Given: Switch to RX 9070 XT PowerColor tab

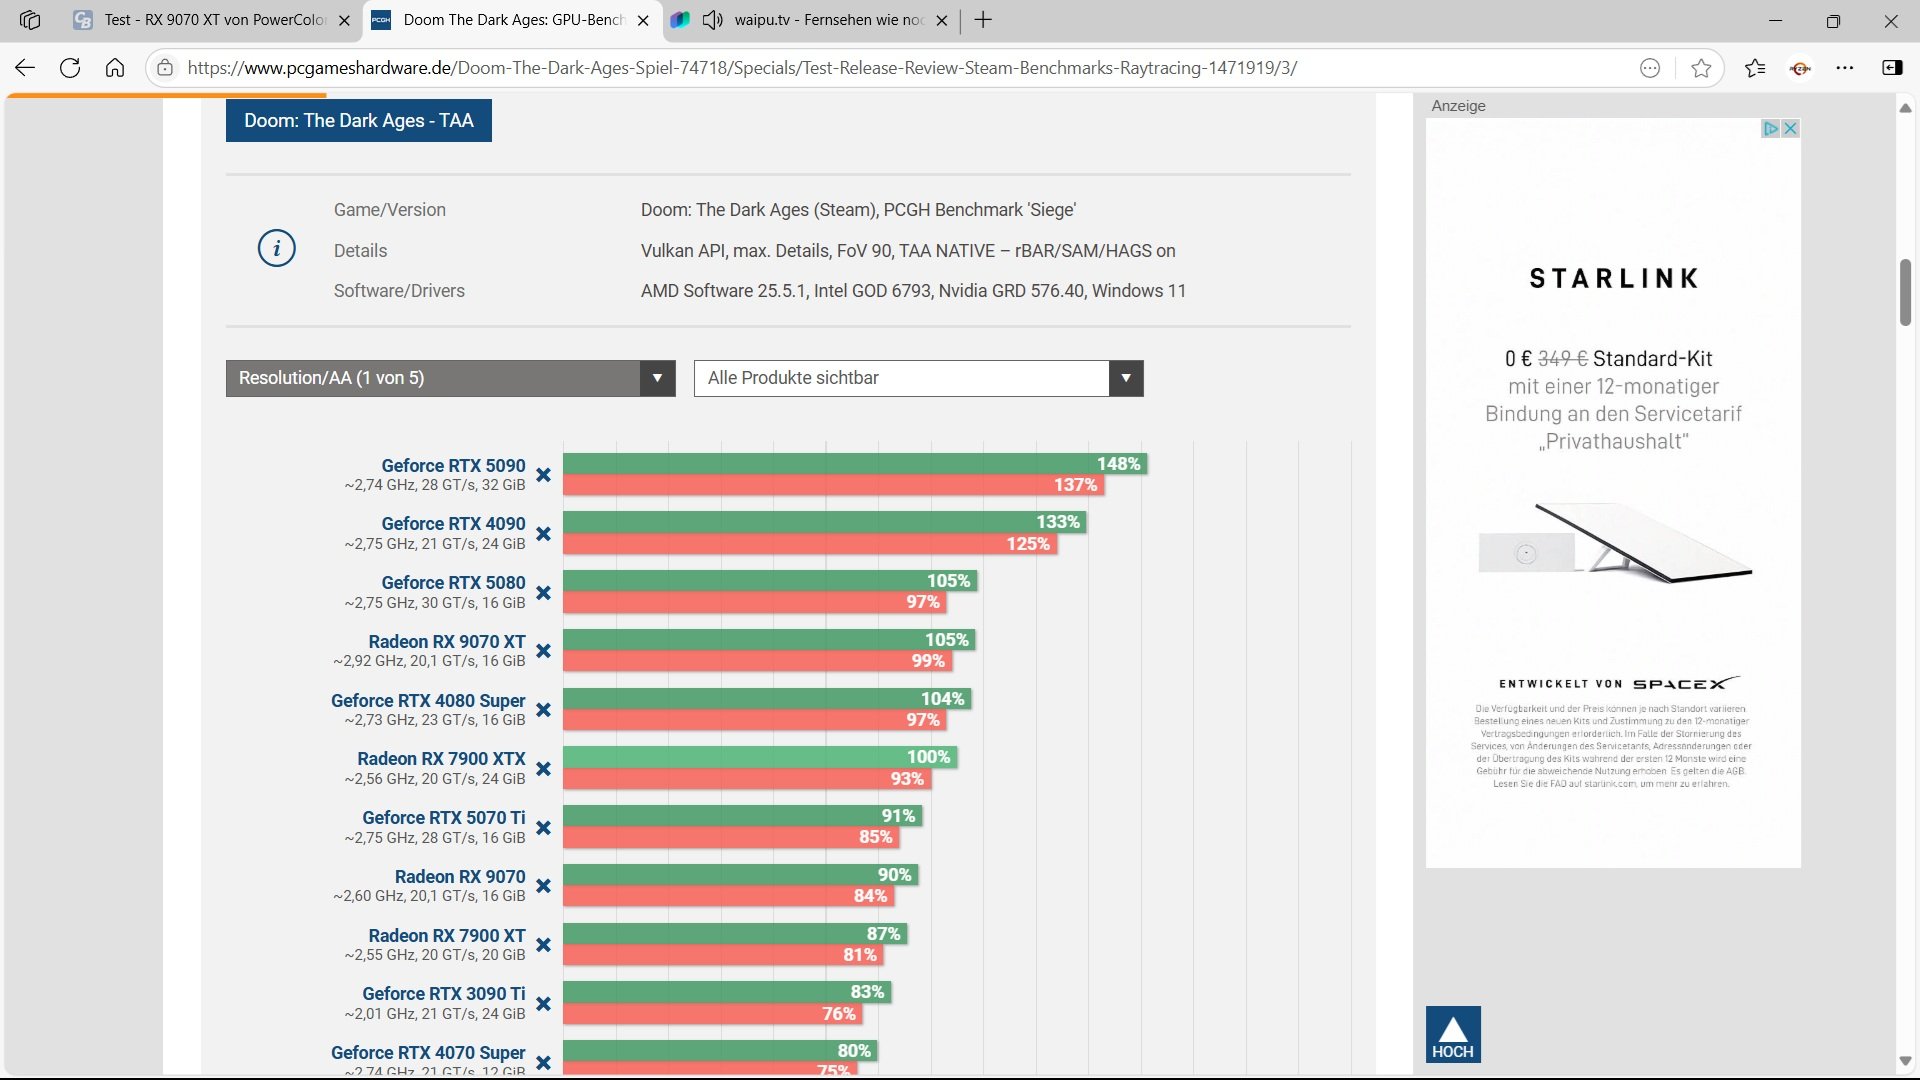Looking at the screenshot, I should pyautogui.click(x=215, y=20).
